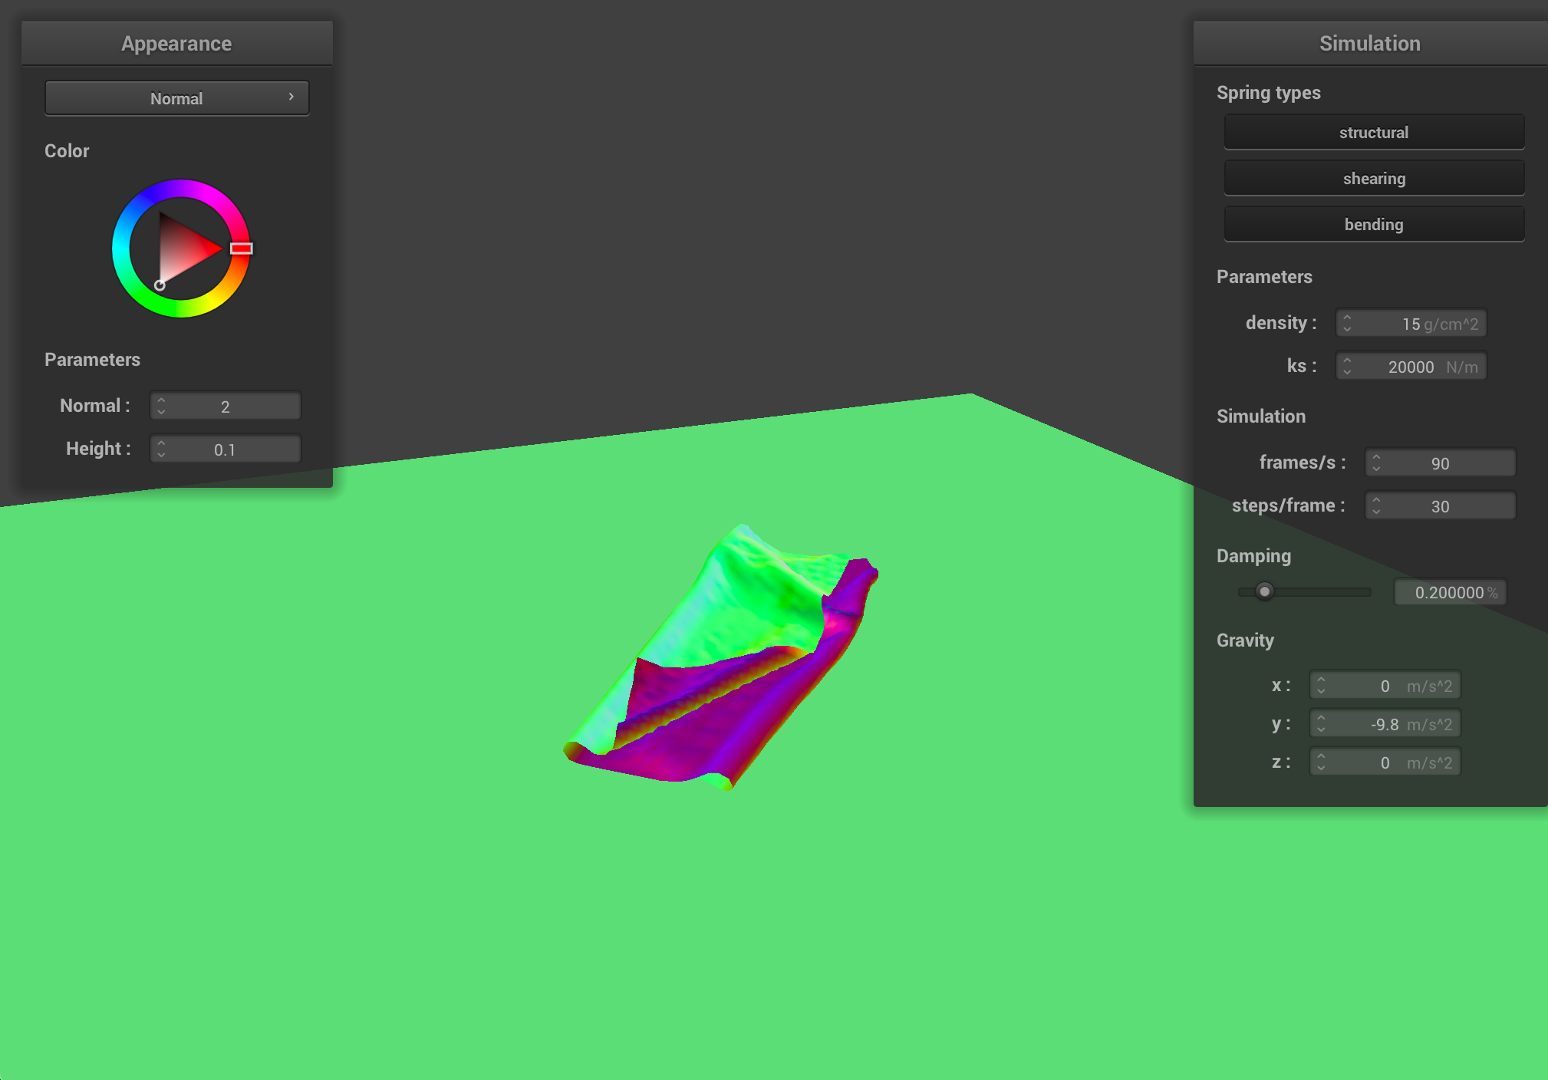
Task: Click the damping percentage value box
Action: click(1450, 592)
